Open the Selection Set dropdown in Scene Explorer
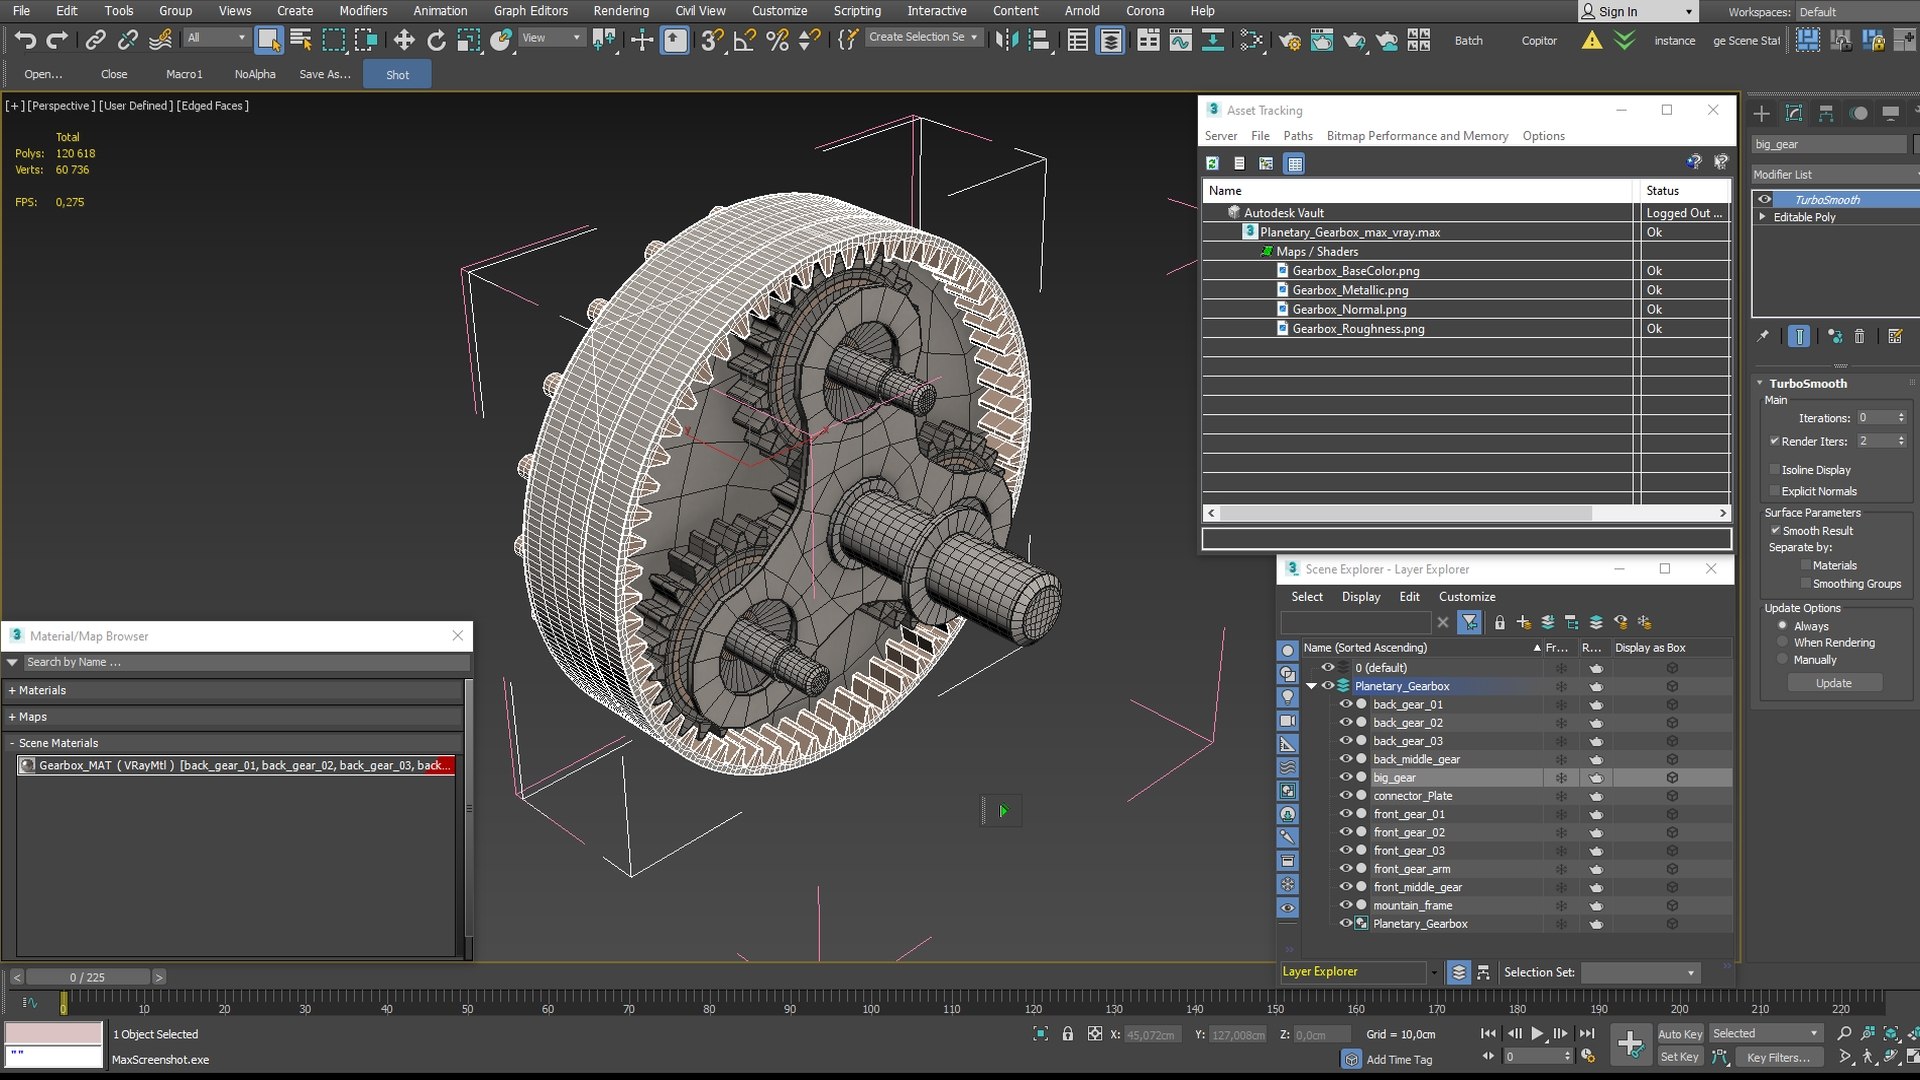The width and height of the screenshot is (1920, 1080). [1640, 973]
